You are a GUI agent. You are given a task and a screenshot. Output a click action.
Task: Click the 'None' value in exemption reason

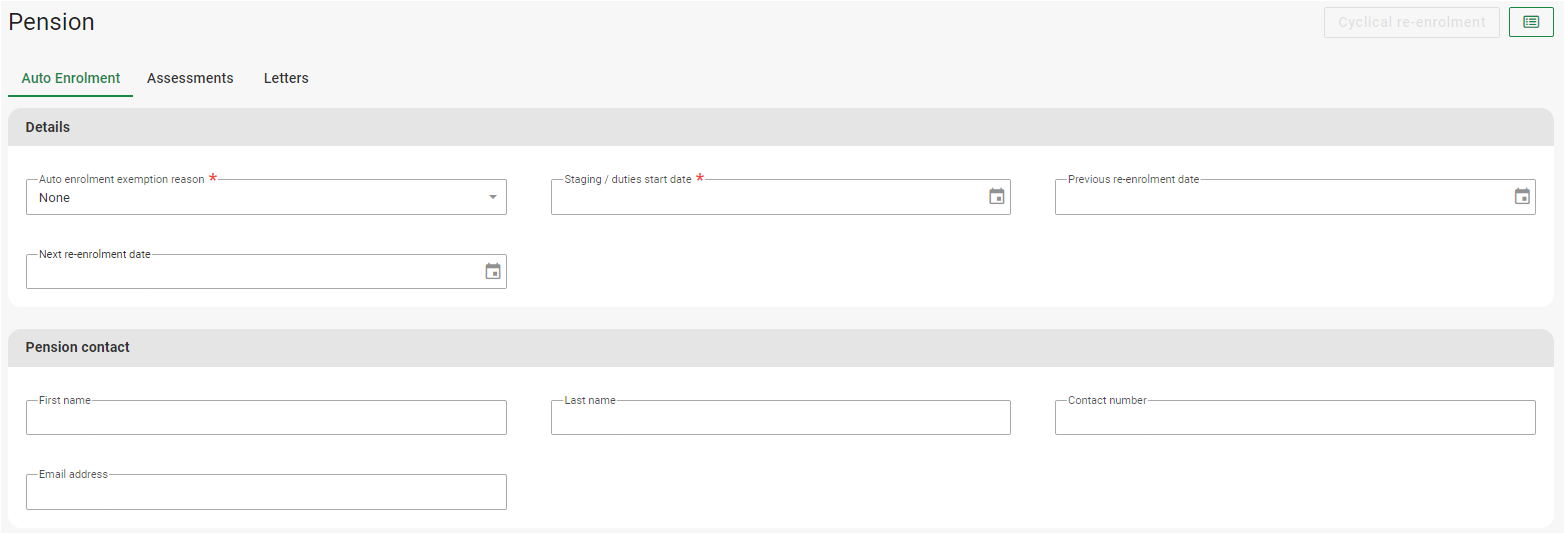tap(55, 198)
